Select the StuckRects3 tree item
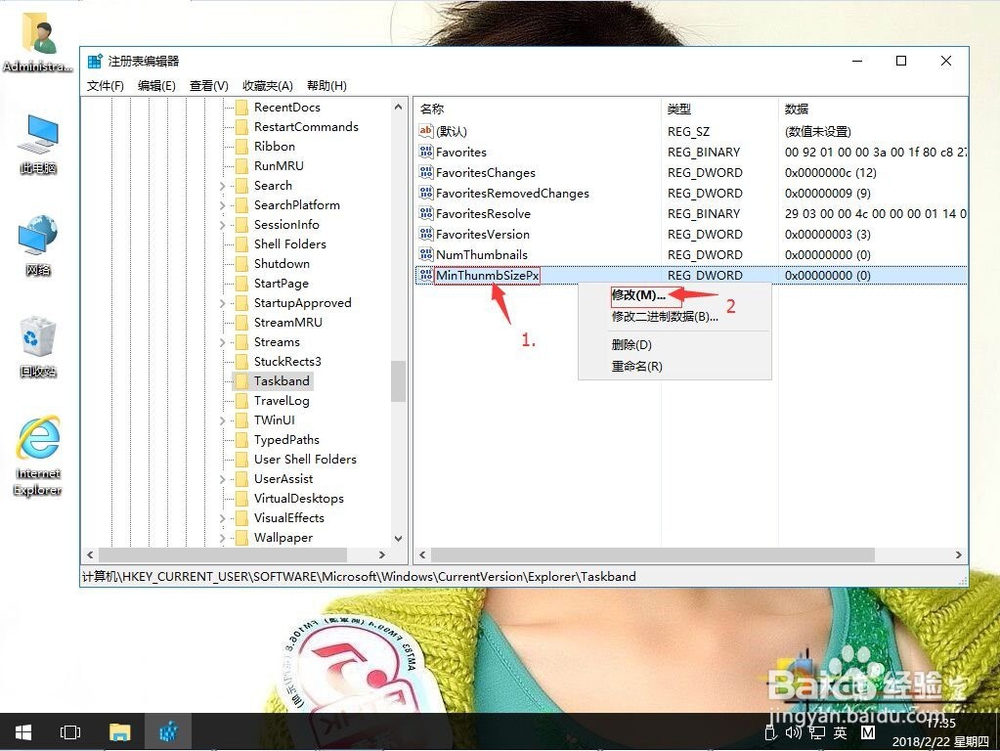This screenshot has height=751, width=1000. coord(288,361)
